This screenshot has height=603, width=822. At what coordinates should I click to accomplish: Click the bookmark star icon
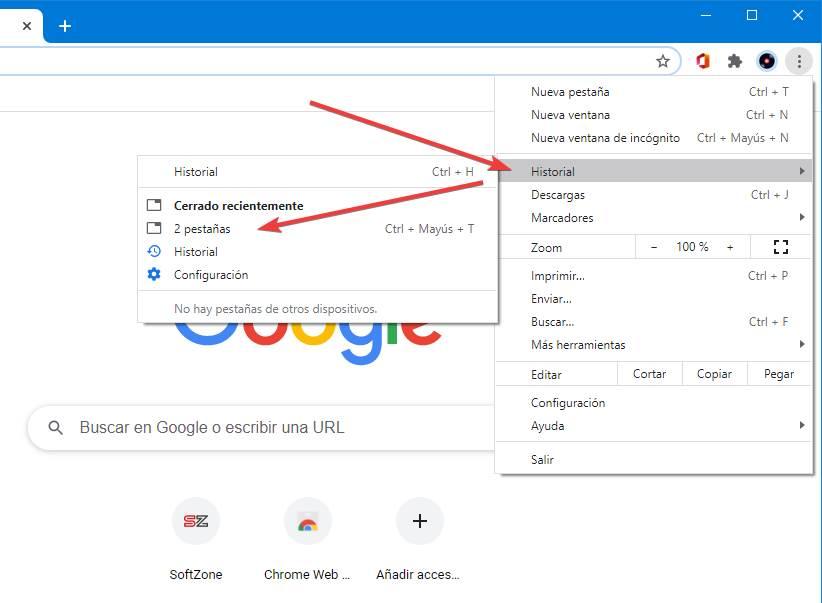(663, 61)
